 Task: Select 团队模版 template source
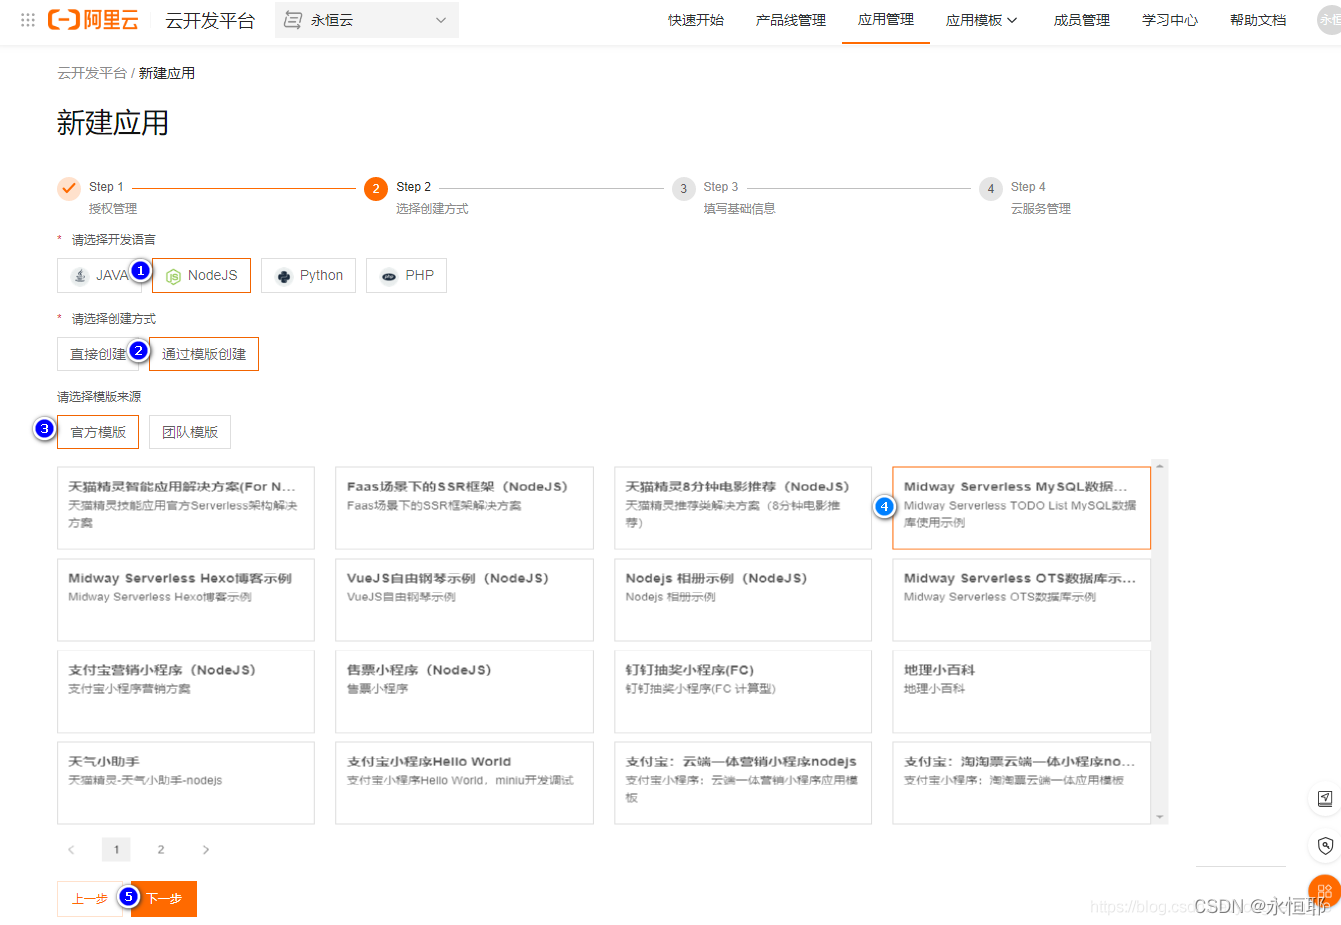tap(190, 432)
